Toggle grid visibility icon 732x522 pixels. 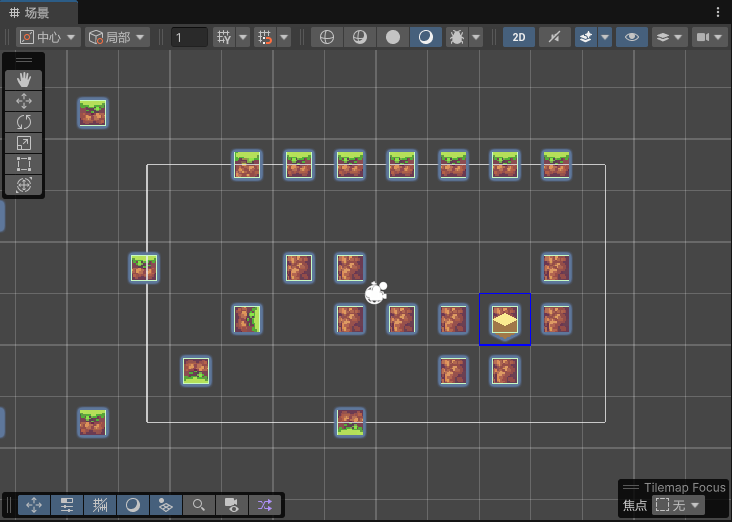[x=224, y=37]
